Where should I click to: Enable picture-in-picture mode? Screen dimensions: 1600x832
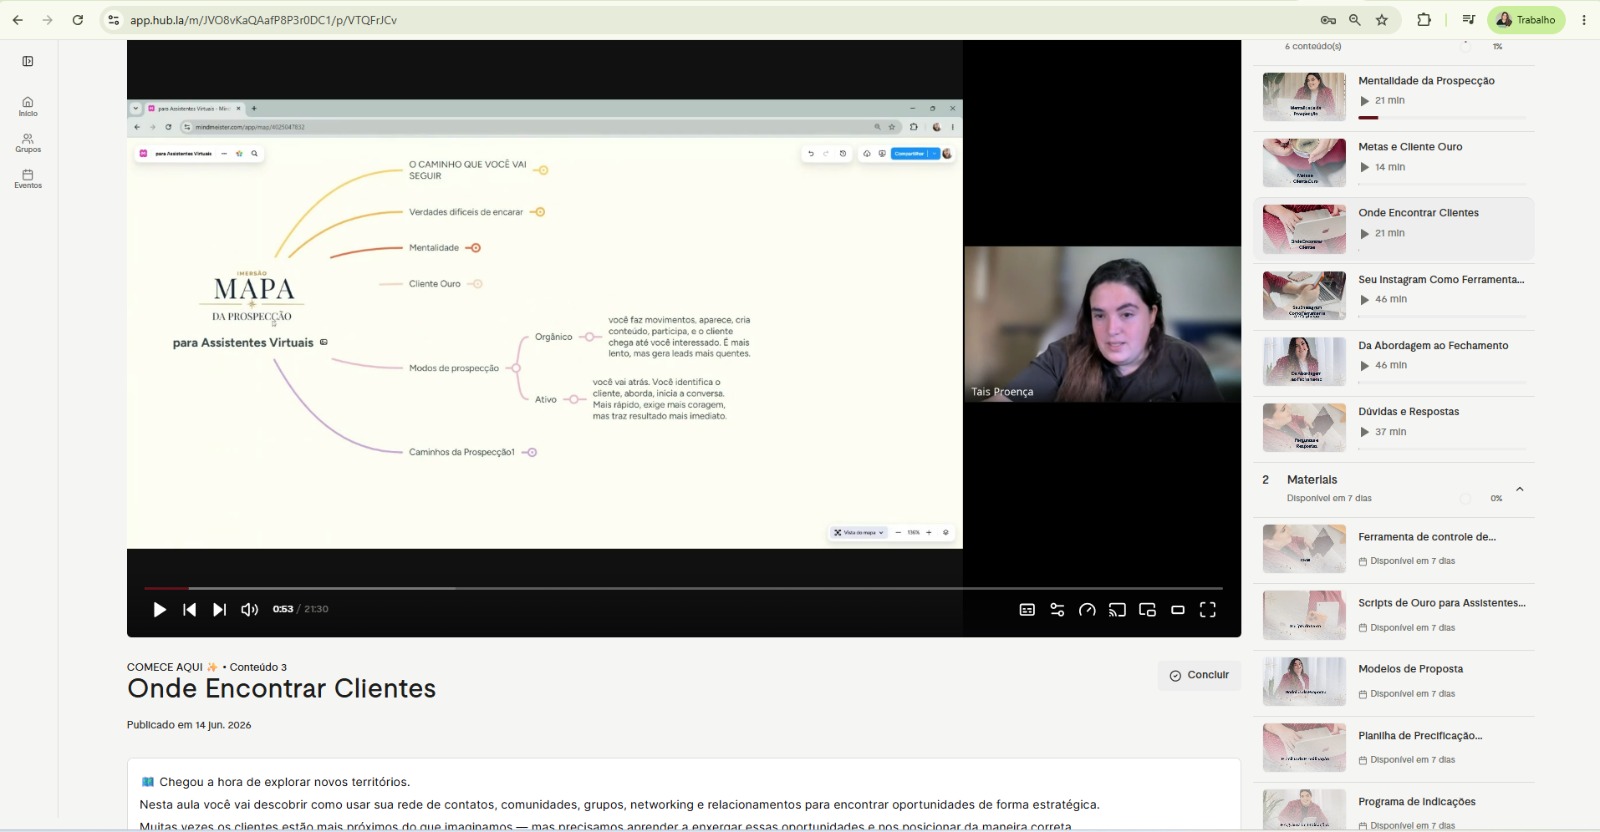(x=1147, y=610)
